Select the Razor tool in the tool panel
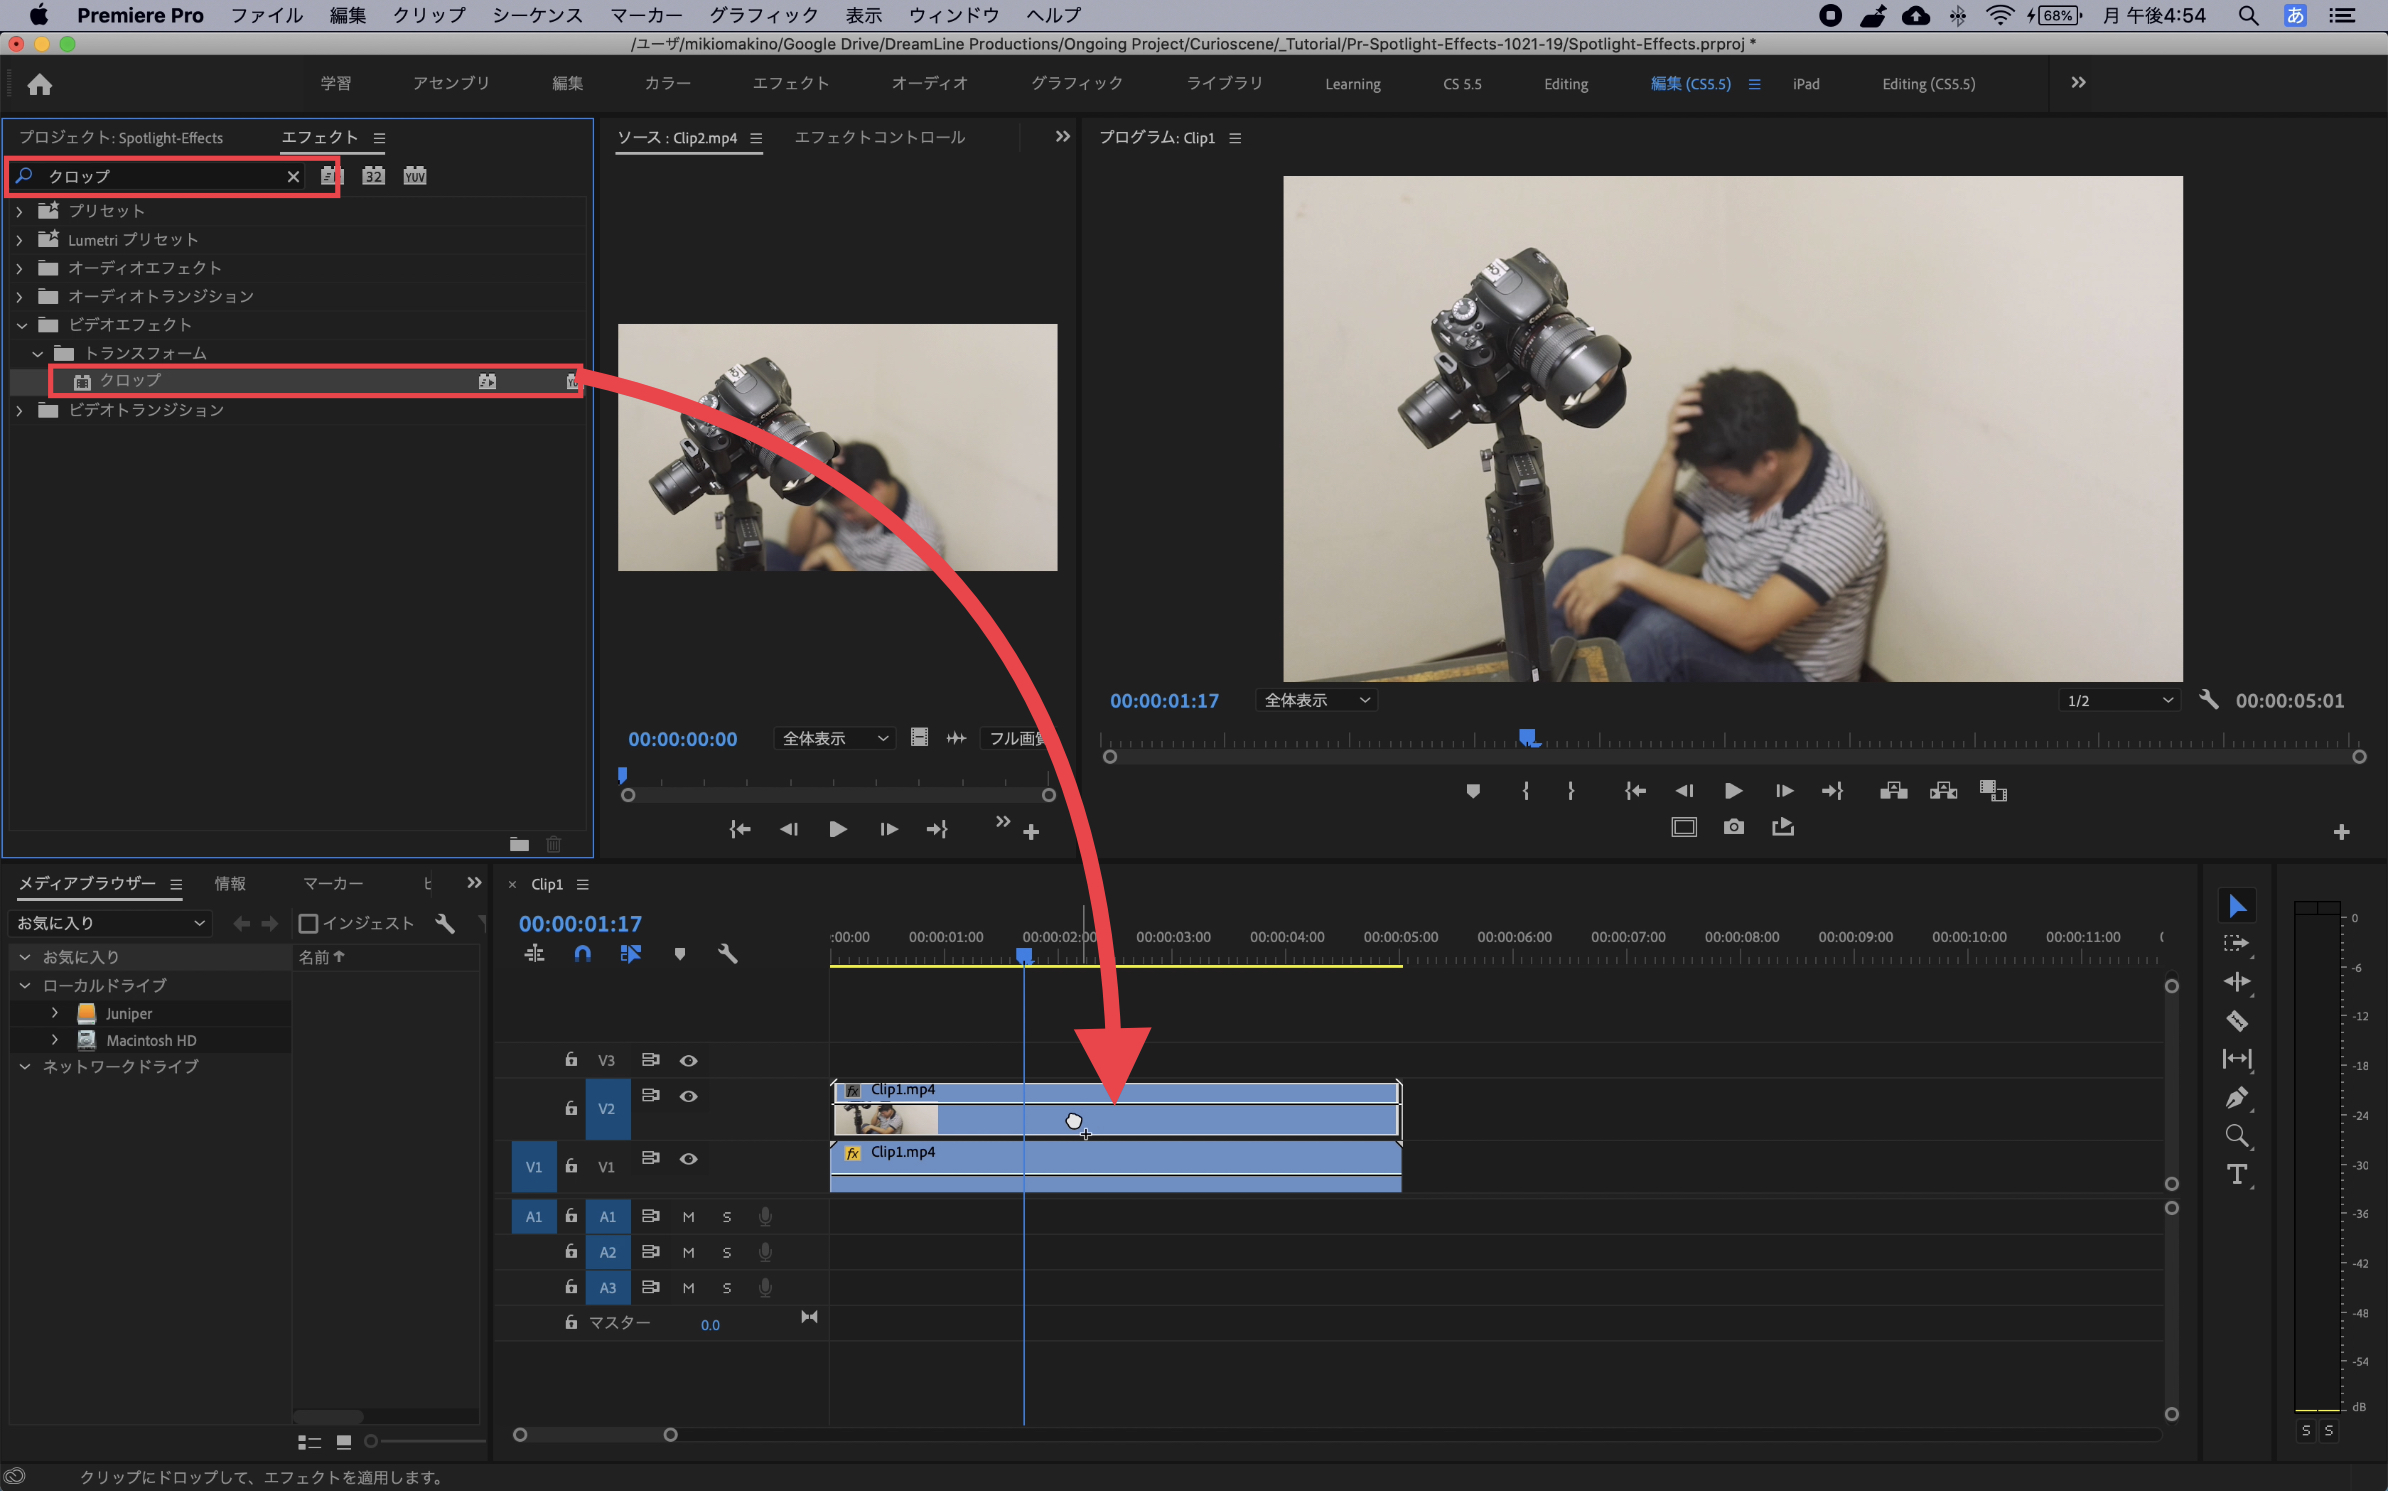 [2237, 1021]
